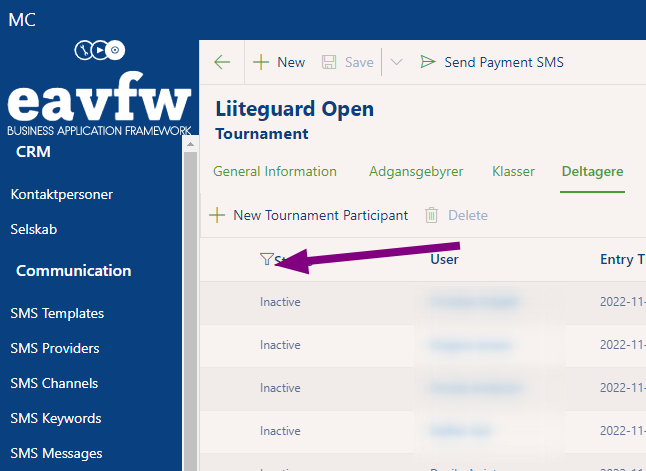Click the plus icon beside New

click(x=261, y=62)
